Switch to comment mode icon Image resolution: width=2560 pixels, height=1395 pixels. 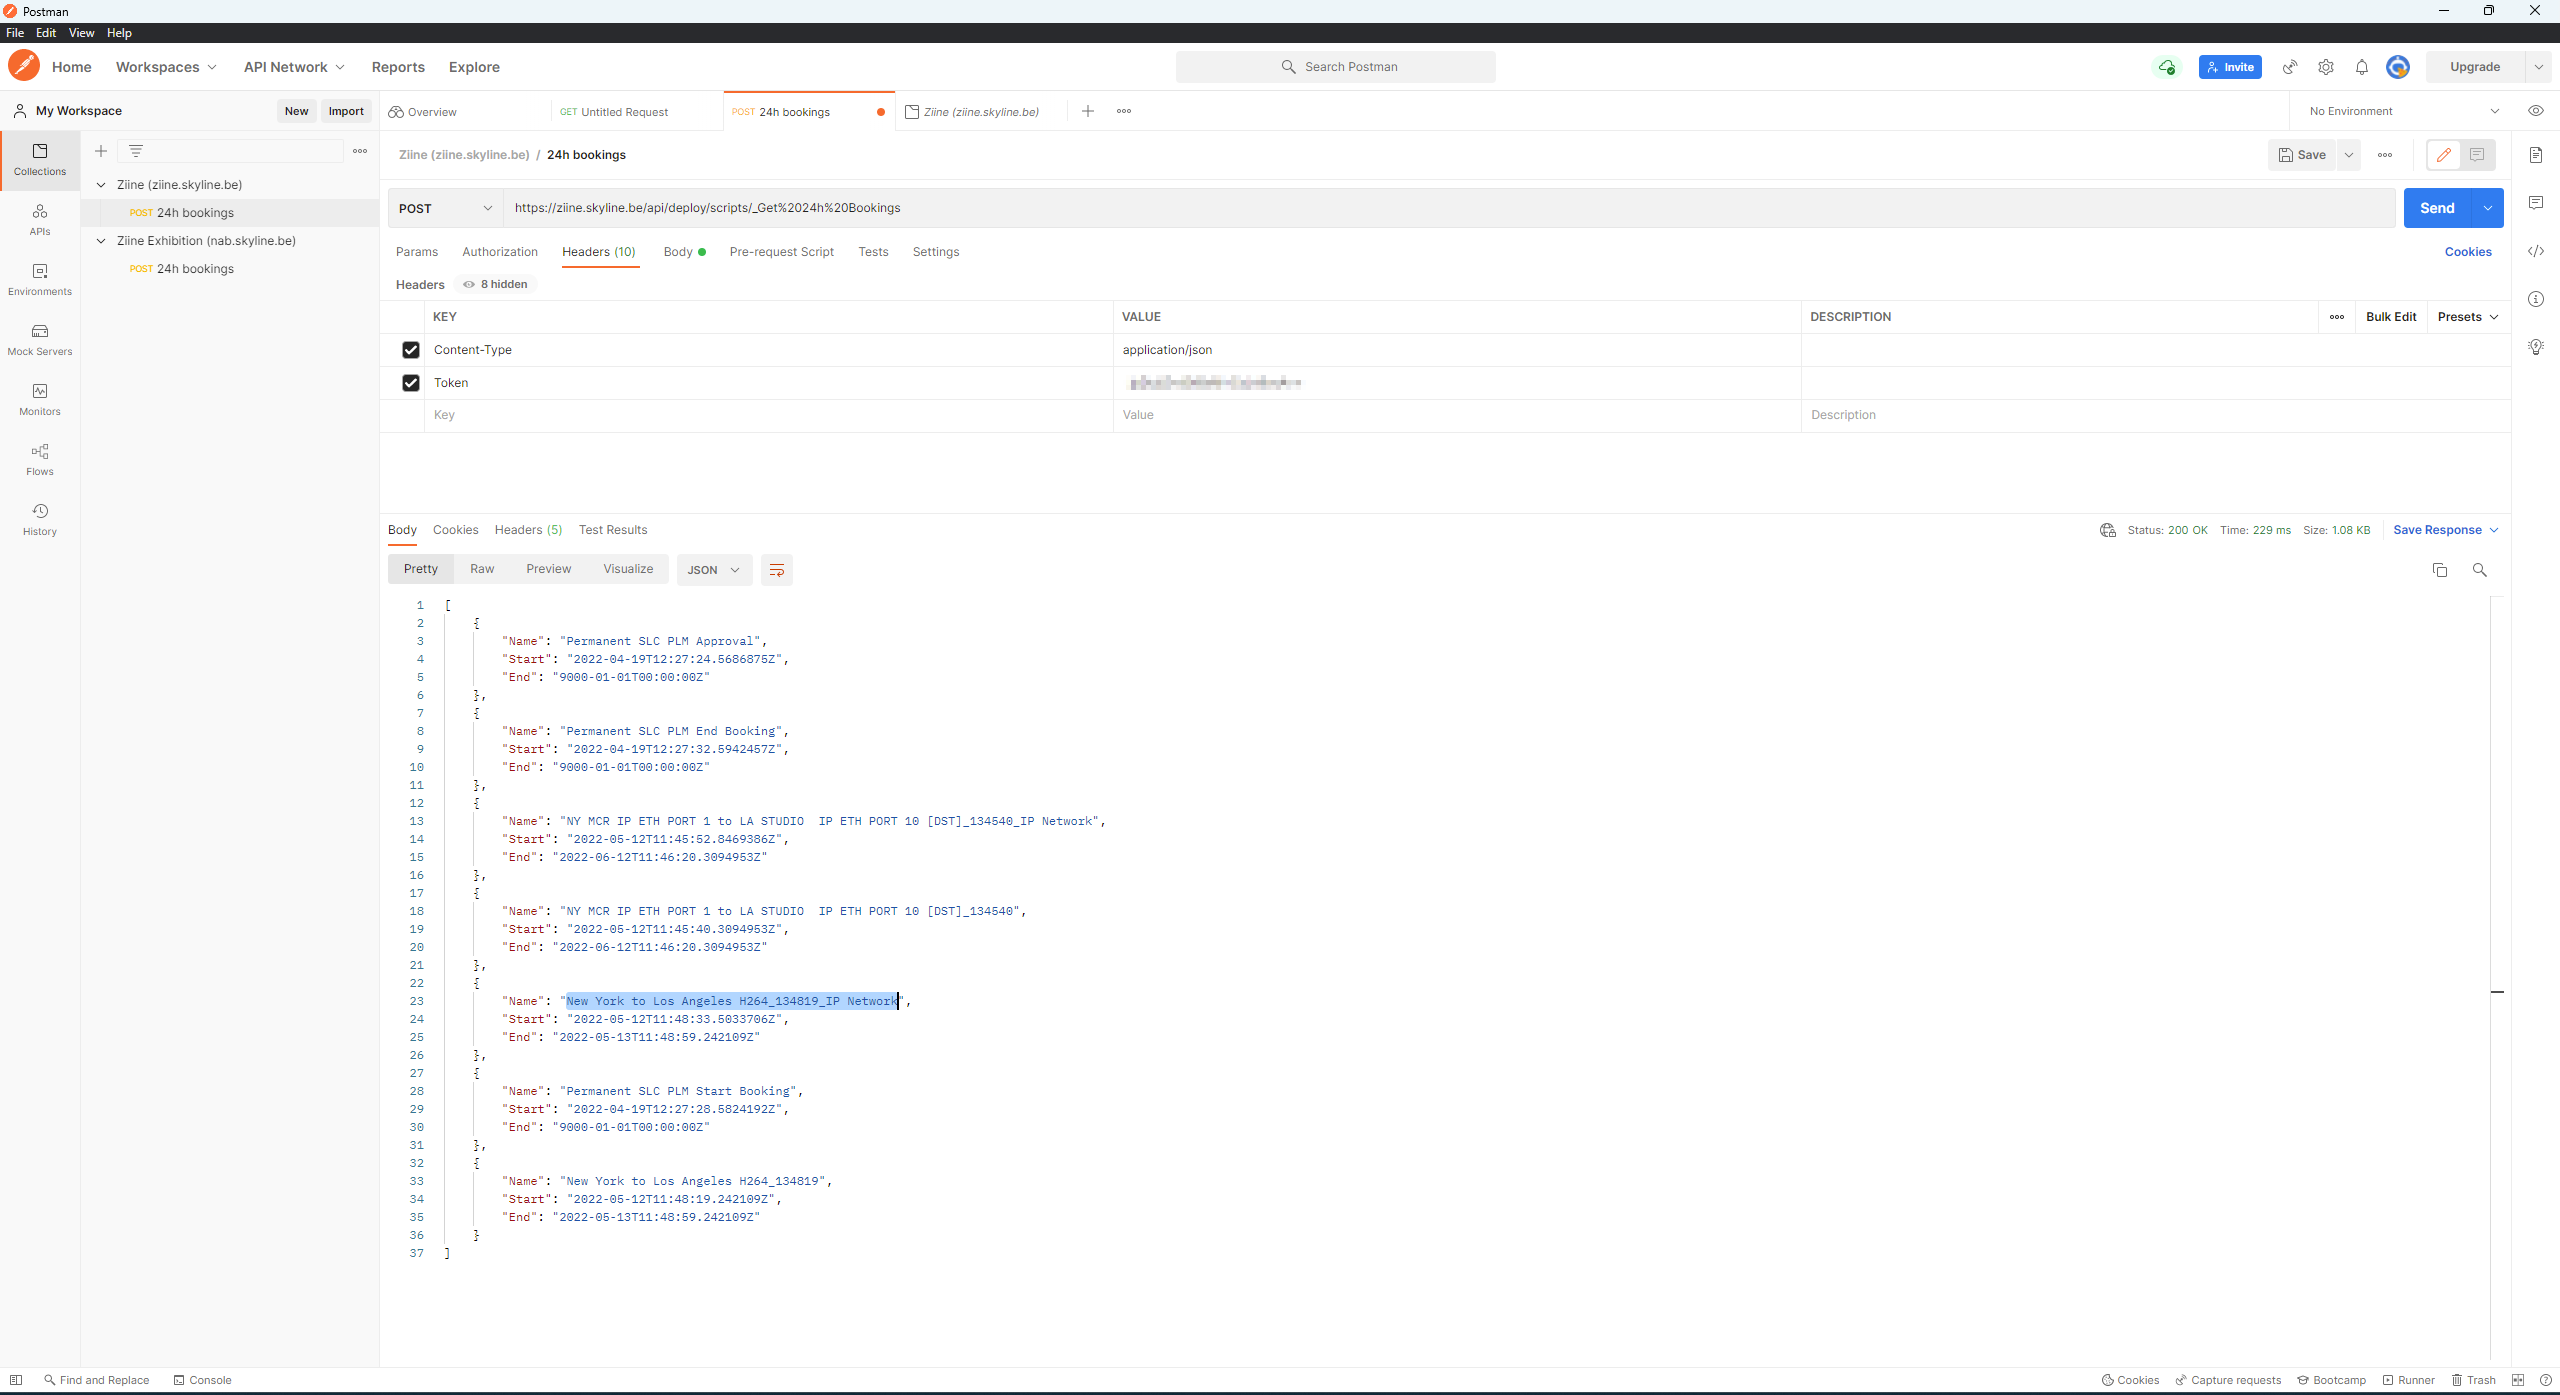pyautogui.click(x=2477, y=155)
